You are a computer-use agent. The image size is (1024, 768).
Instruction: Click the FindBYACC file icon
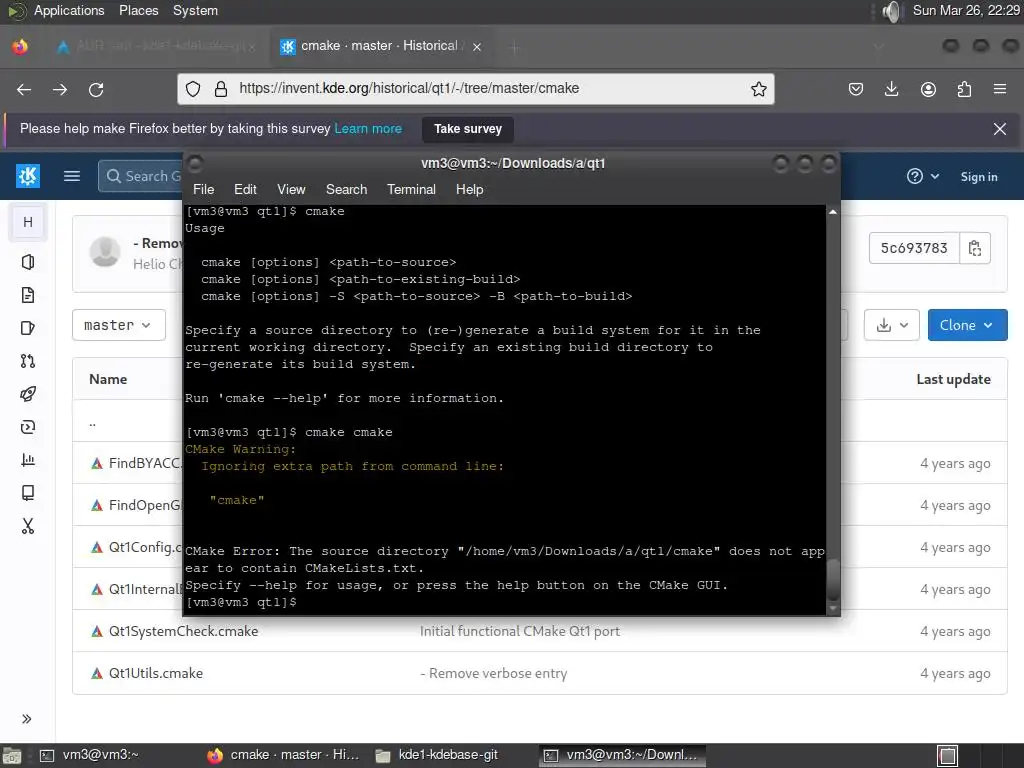97,463
